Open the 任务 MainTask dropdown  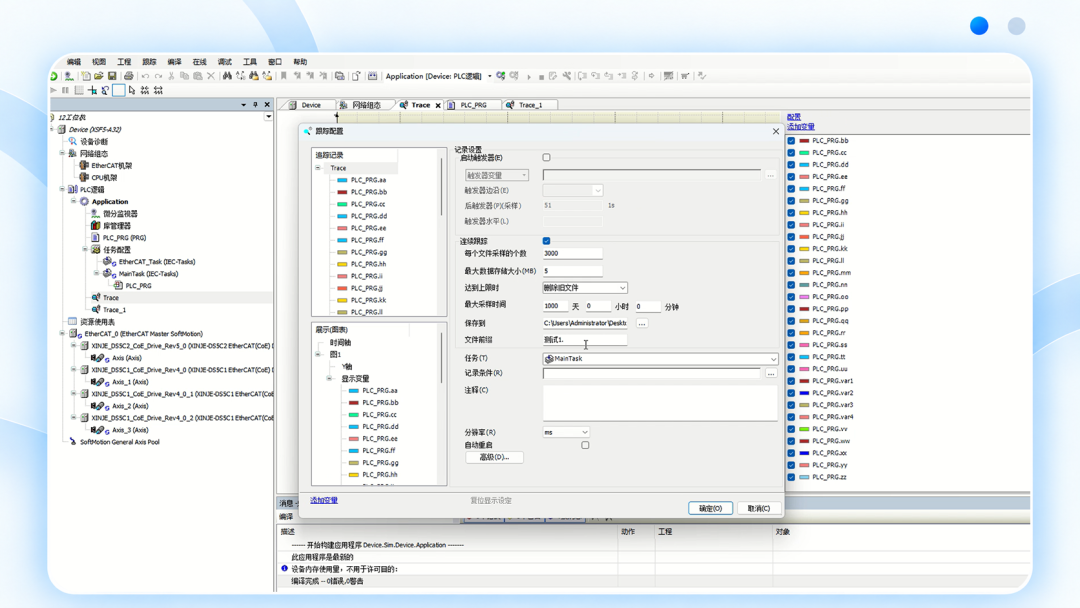coord(661,359)
